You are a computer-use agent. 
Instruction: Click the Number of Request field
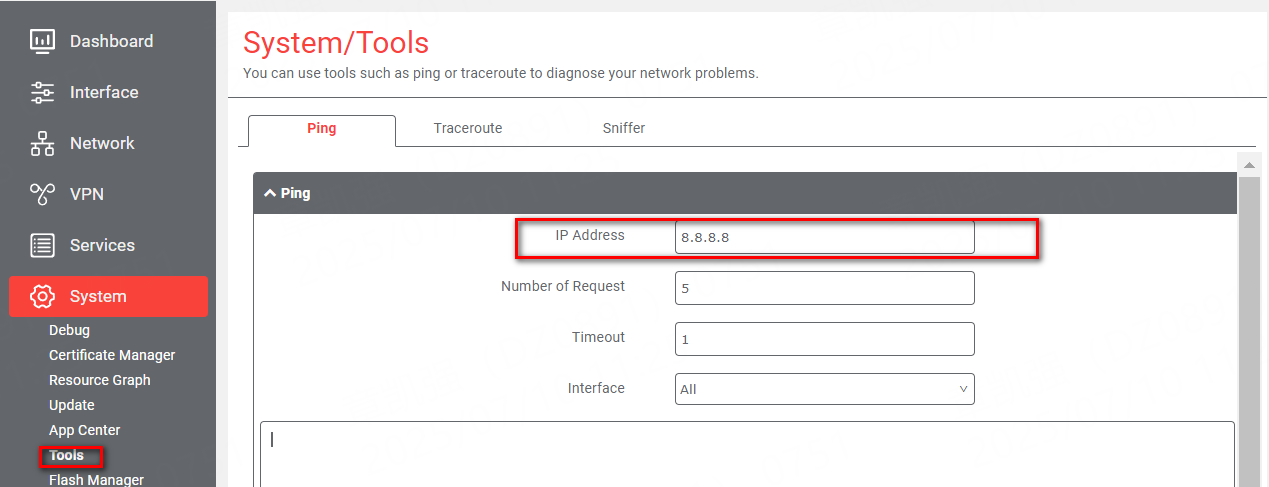pos(825,288)
